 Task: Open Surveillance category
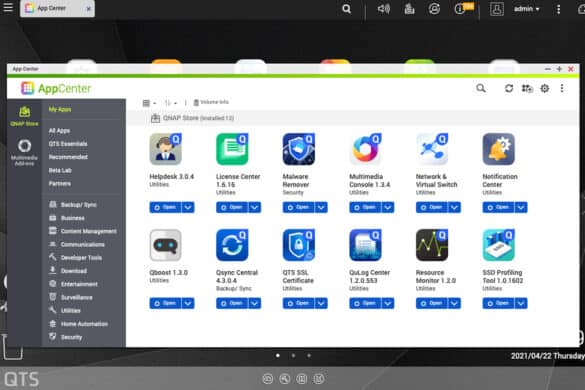point(71,297)
